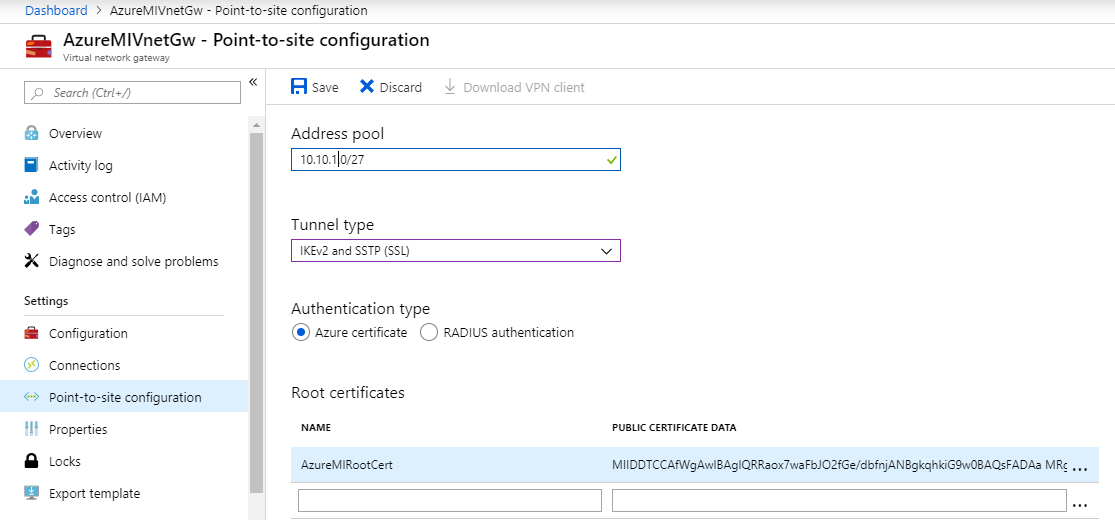Select Point-to-site configuration item
This screenshot has height=520, width=1115.
pos(125,397)
